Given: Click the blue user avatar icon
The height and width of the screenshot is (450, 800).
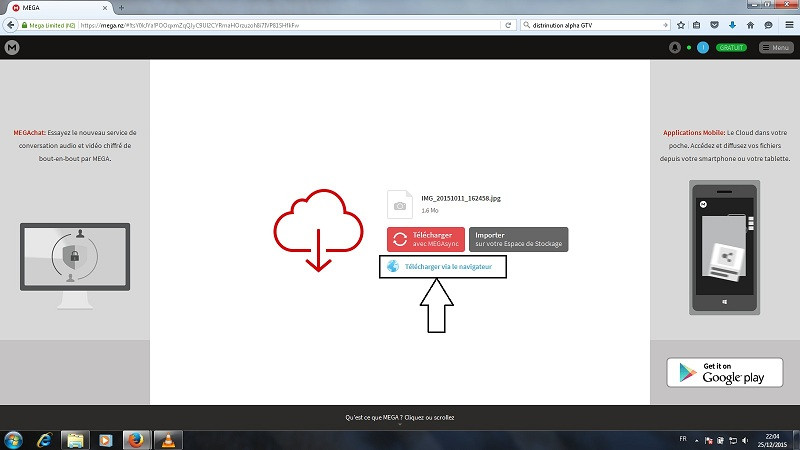Looking at the screenshot, I should pos(702,47).
